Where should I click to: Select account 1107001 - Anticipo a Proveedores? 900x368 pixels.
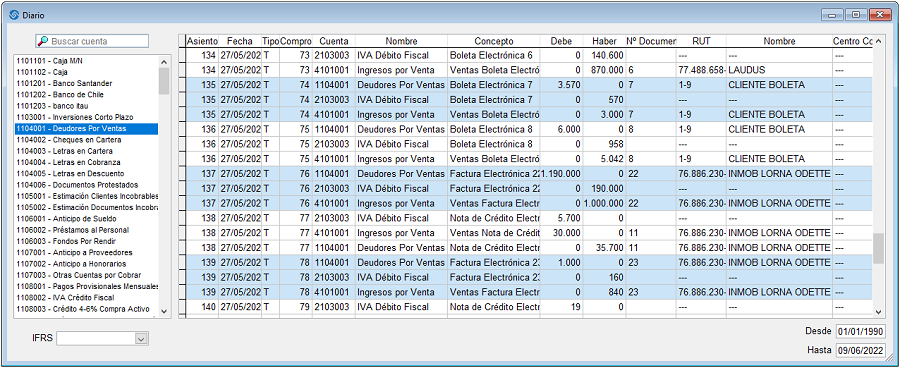(x=86, y=253)
